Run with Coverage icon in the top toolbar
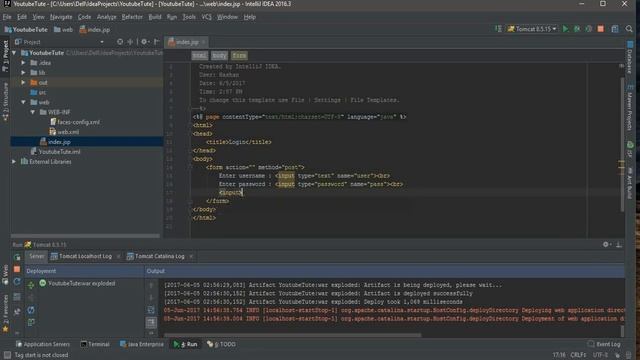 click(589, 29)
